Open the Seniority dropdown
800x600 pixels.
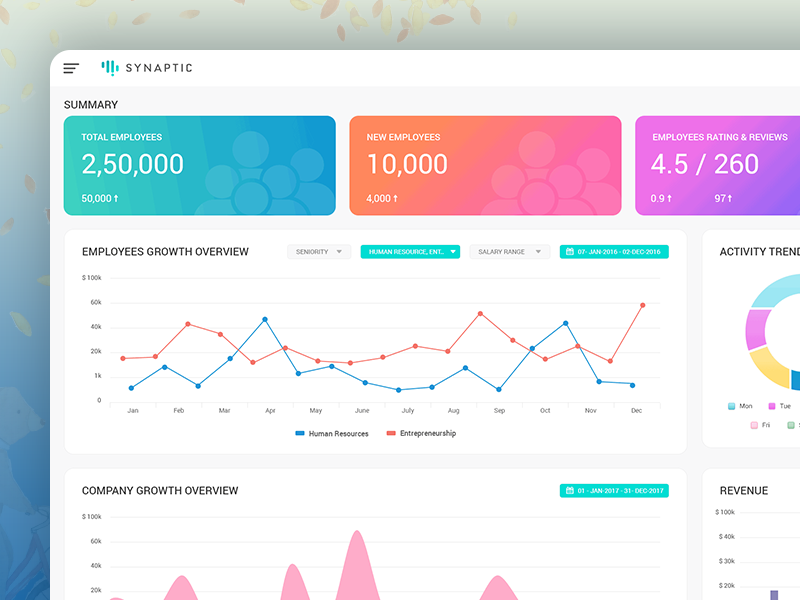tap(318, 251)
